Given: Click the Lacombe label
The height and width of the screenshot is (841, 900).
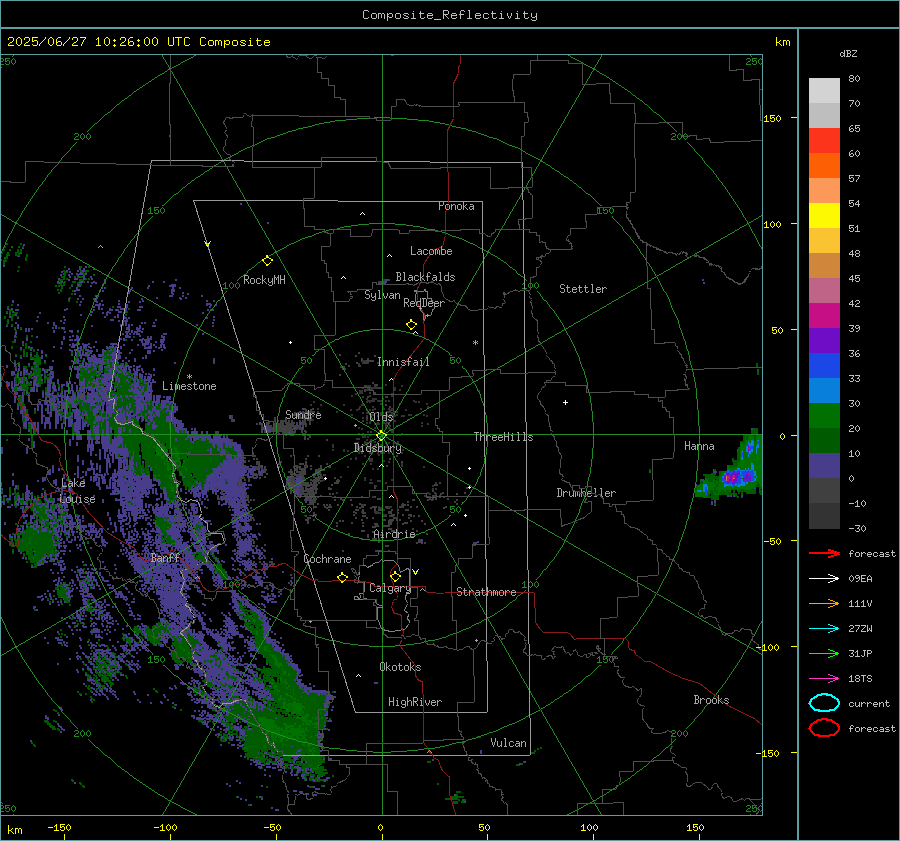Looking at the screenshot, I should (x=431, y=251).
